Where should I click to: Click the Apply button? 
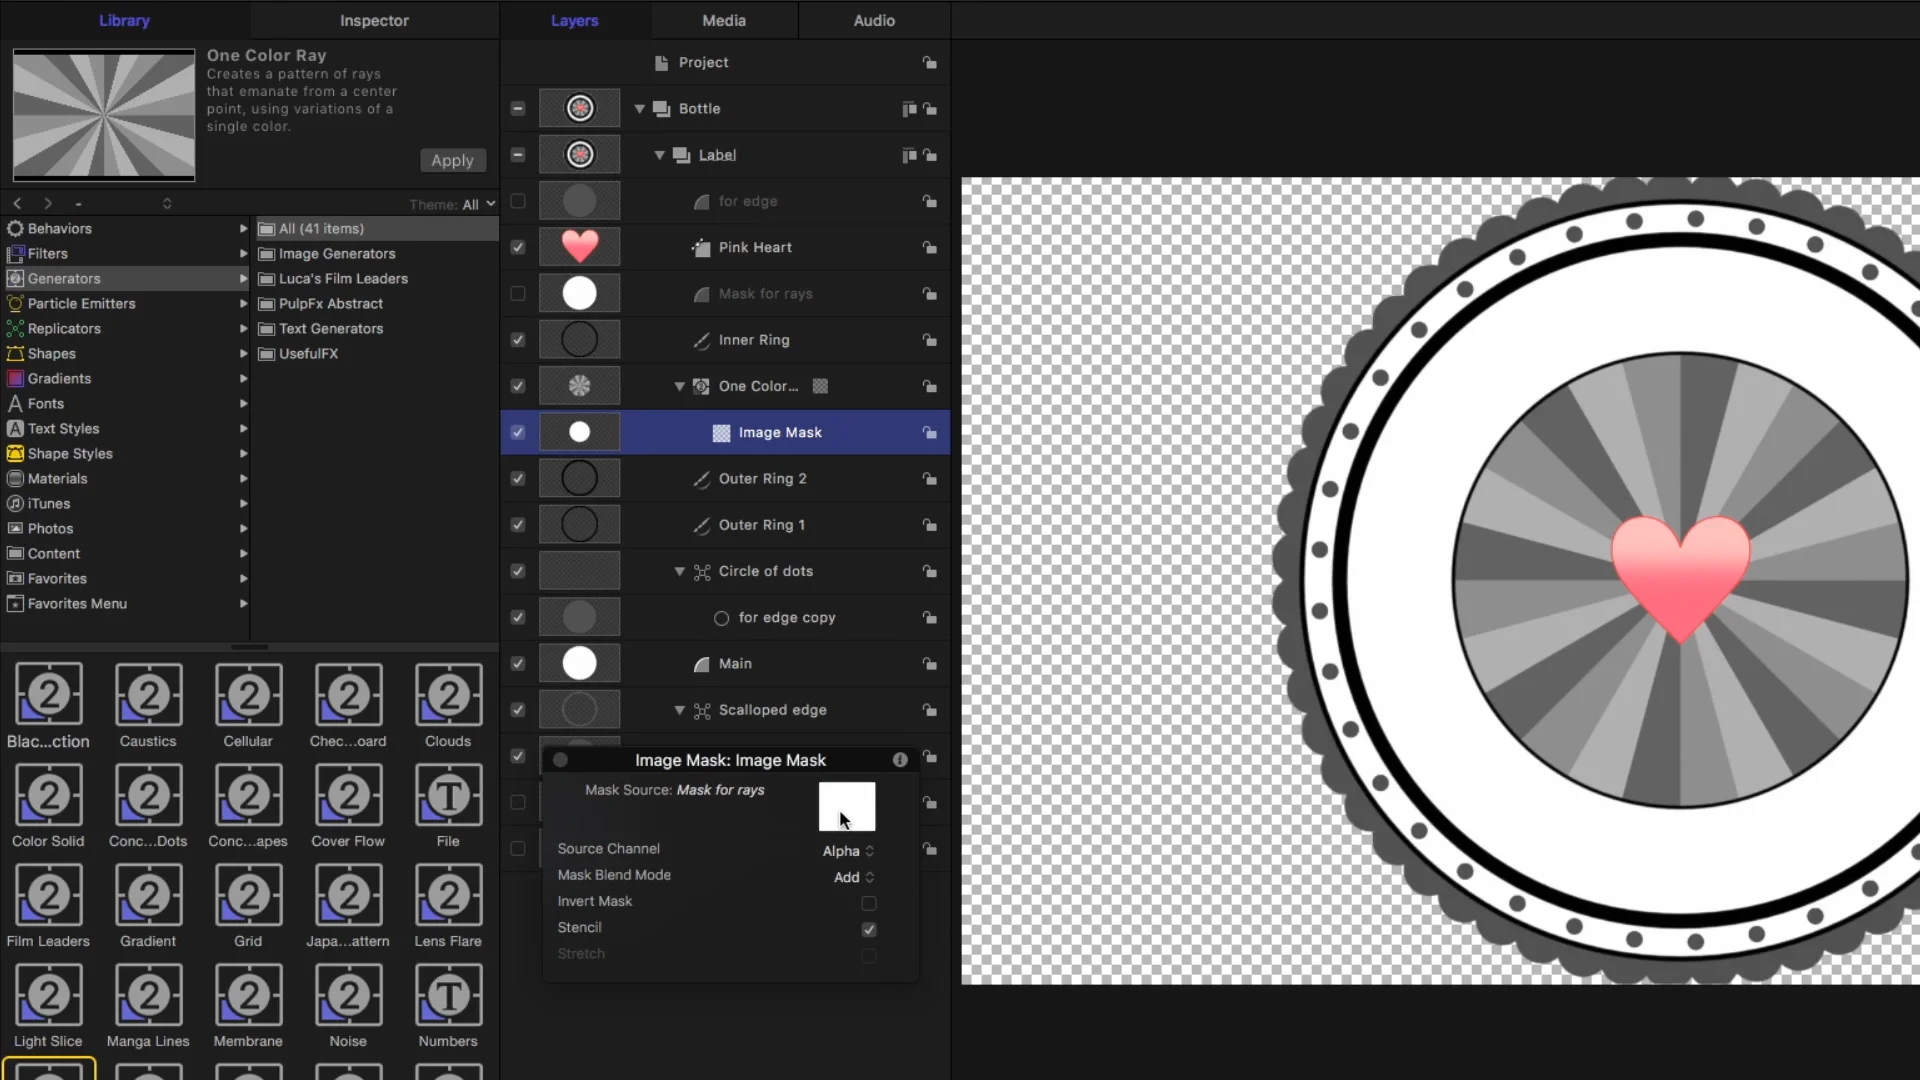[452, 160]
